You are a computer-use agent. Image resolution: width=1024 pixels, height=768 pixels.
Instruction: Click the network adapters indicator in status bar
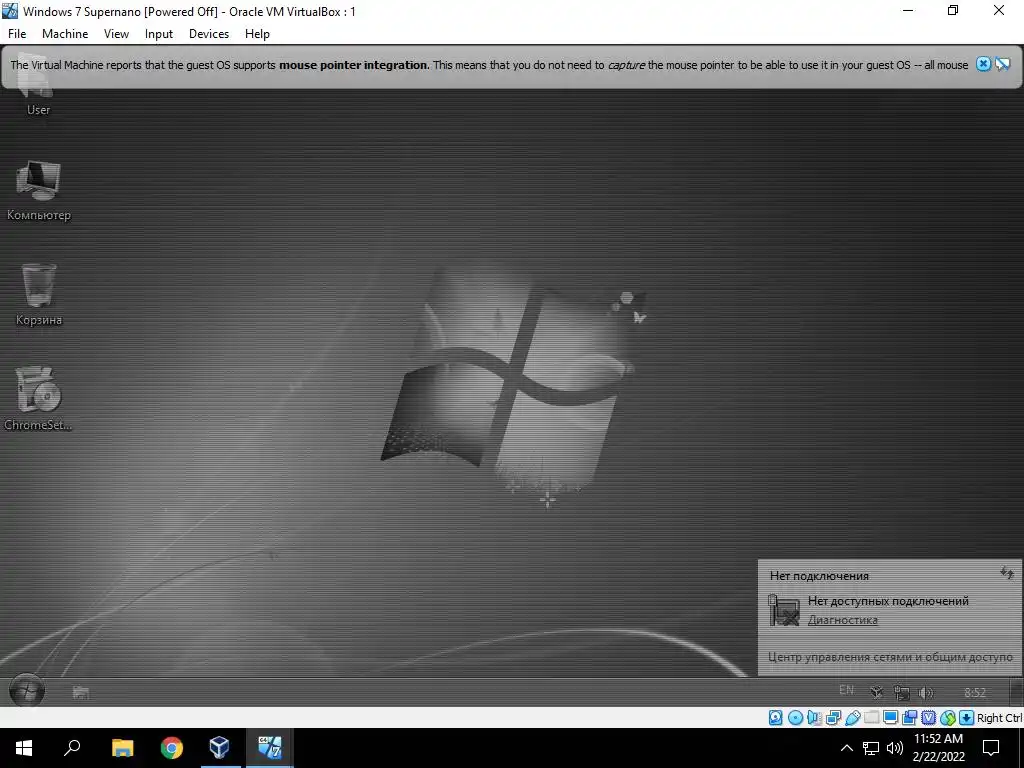(833, 718)
